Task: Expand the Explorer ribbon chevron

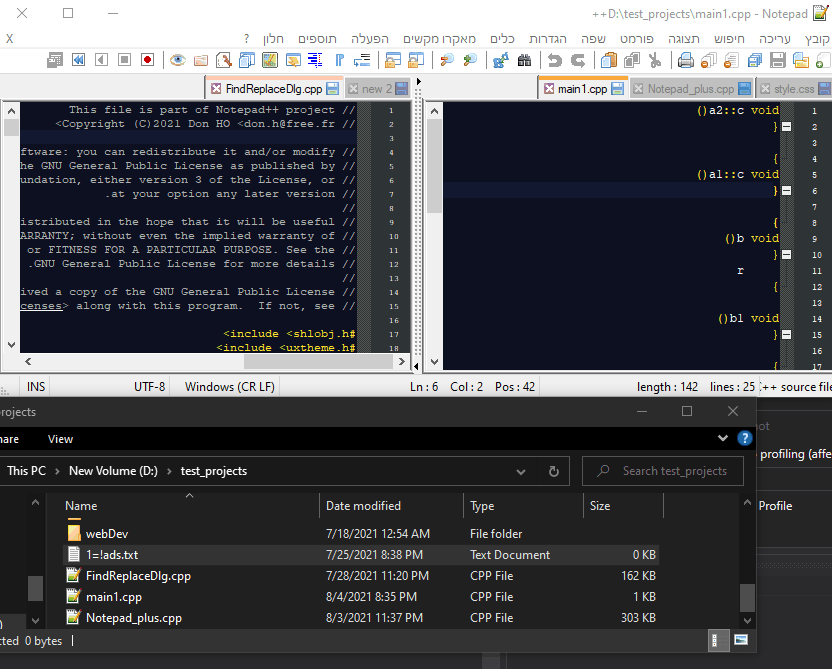Action: point(723,438)
